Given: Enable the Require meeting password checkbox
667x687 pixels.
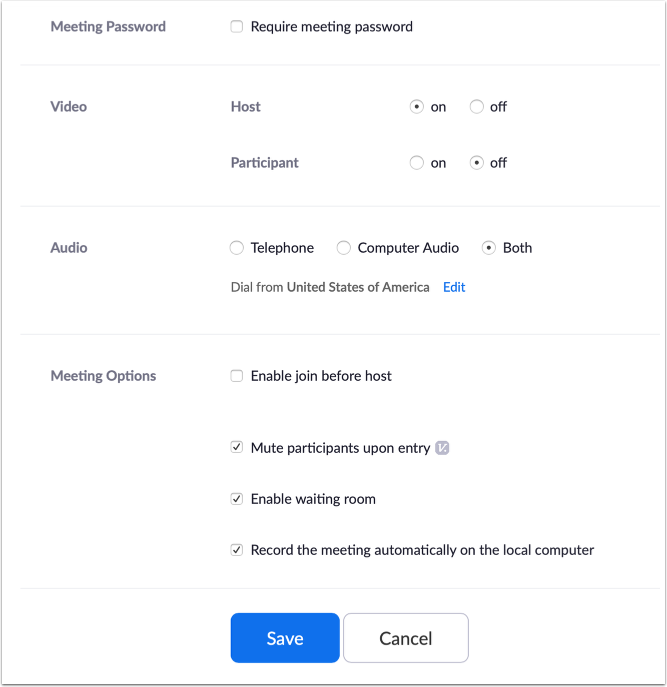Looking at the screenshot, I should pyautogui.click(x=237, y=27).
